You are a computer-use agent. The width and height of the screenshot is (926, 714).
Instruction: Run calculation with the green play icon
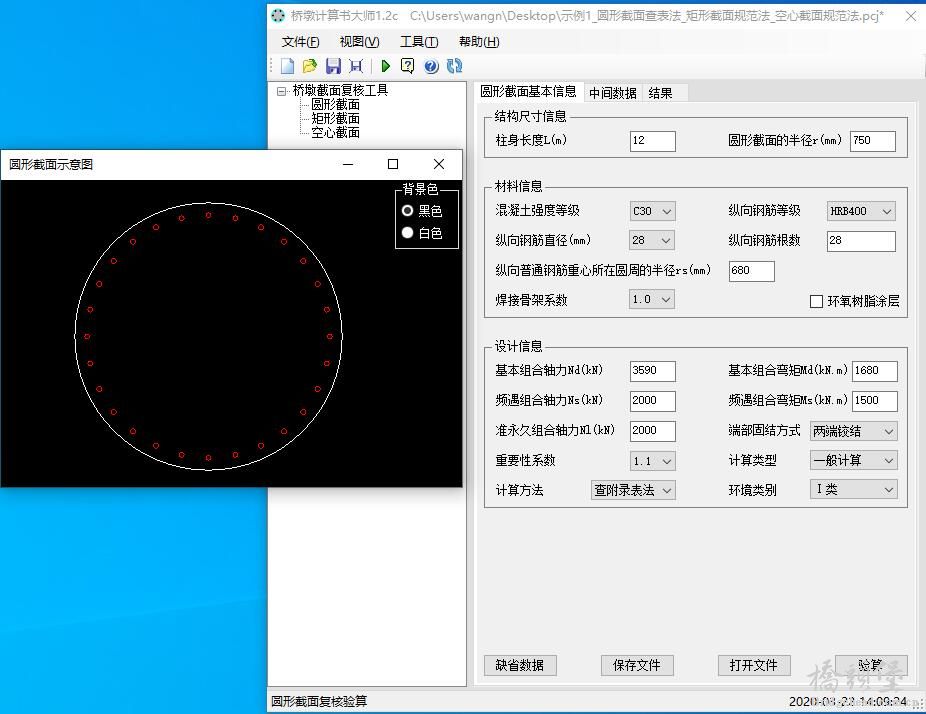pos(386,66)
